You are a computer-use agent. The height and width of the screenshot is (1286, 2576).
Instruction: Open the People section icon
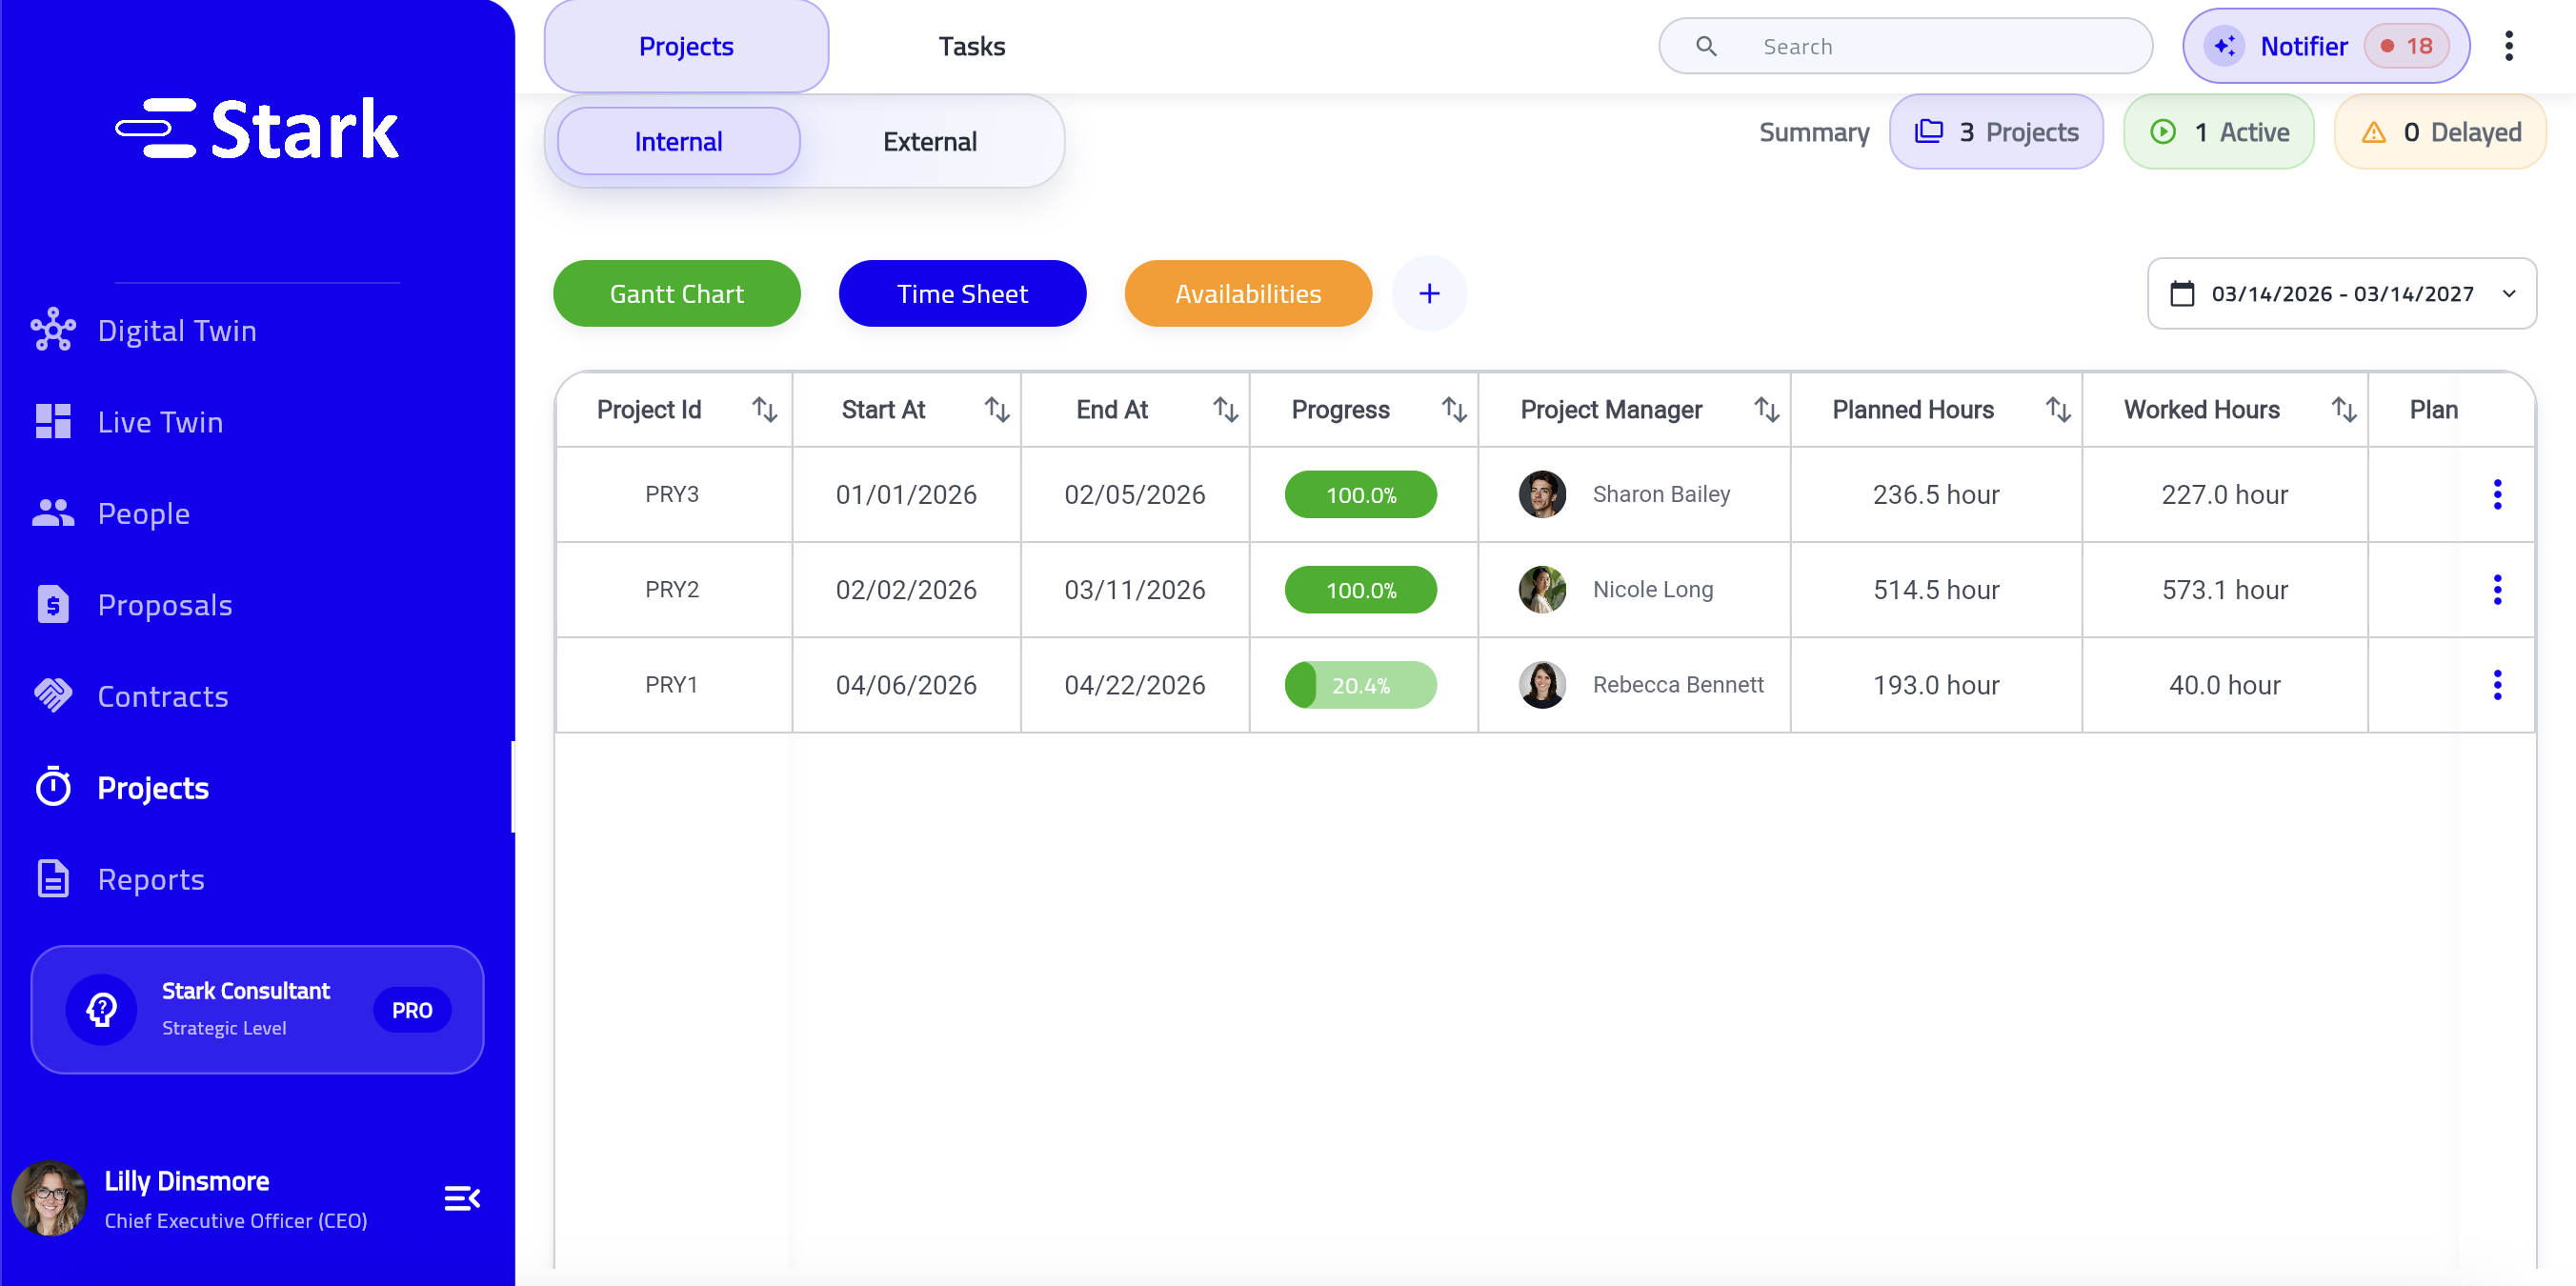53,513
